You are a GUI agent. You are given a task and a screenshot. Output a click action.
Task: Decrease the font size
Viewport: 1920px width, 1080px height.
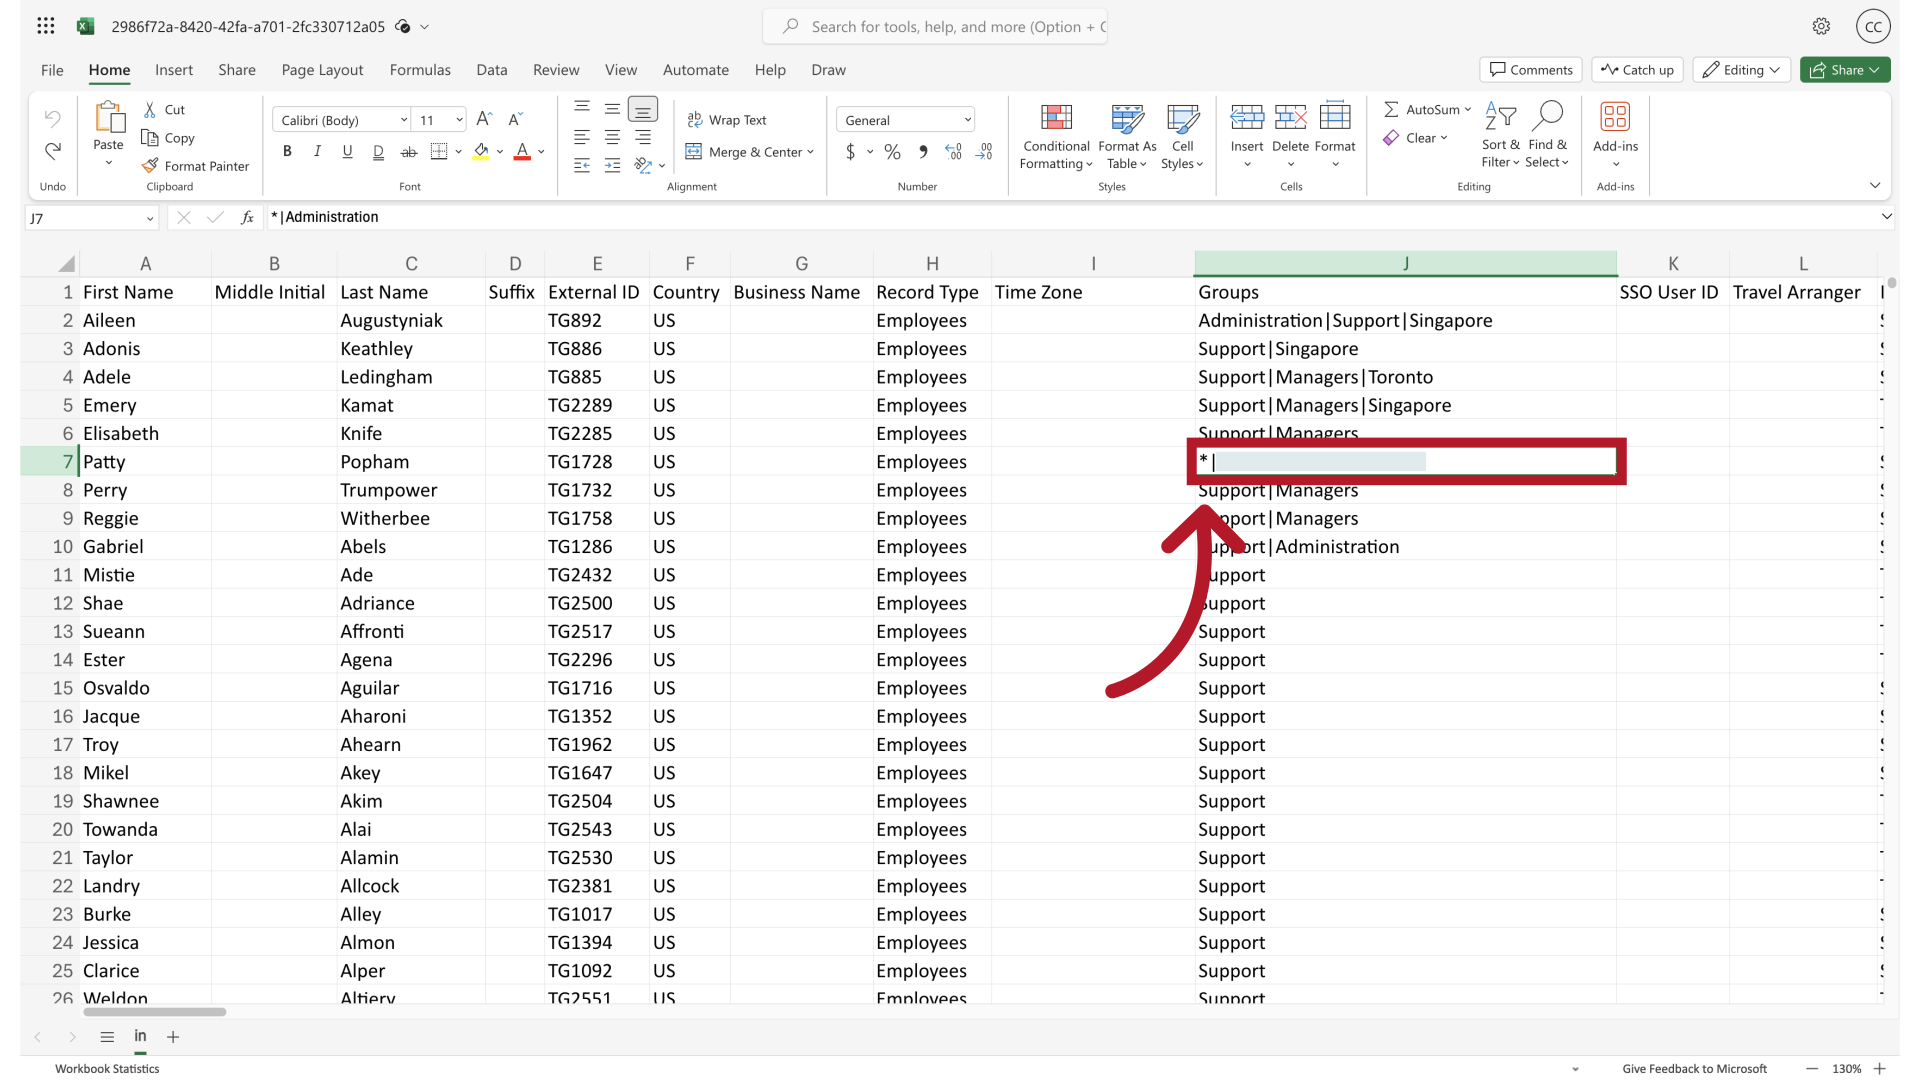[x=515, y=120]
